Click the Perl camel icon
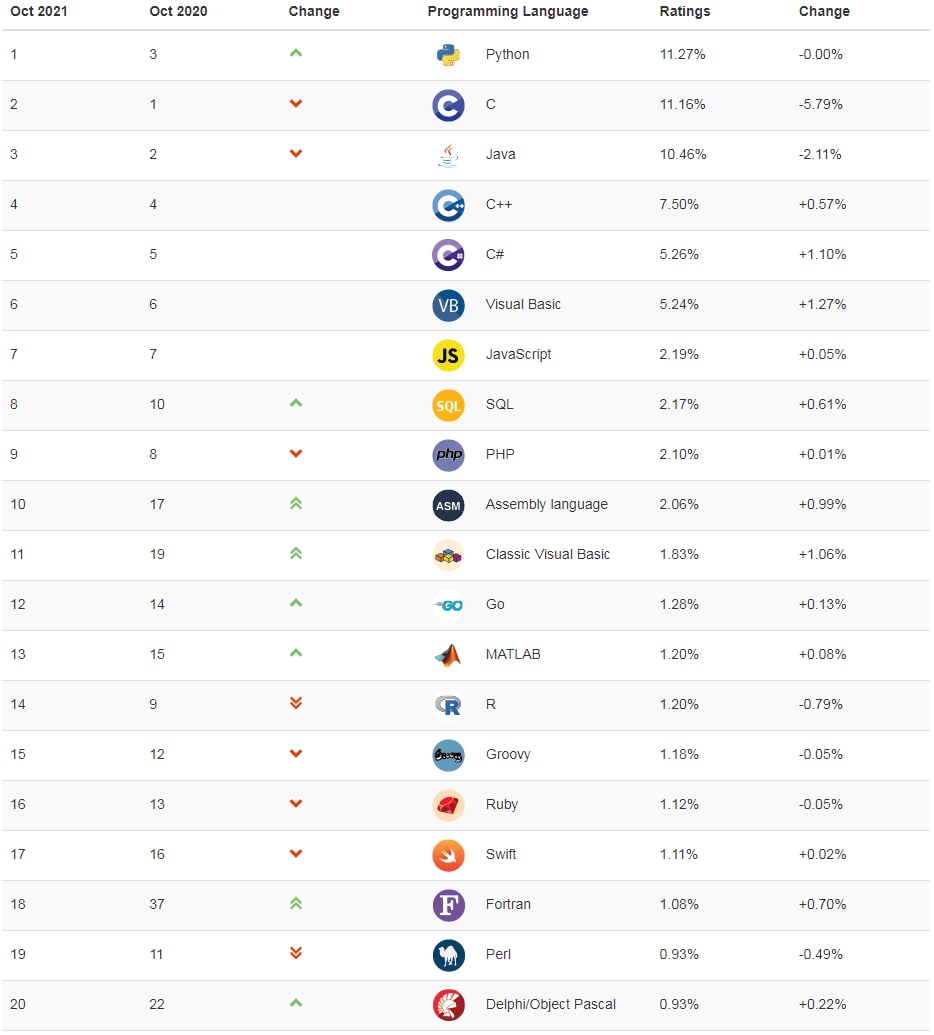This screenshot has width=934, height=1035. [x=448, y=955]
